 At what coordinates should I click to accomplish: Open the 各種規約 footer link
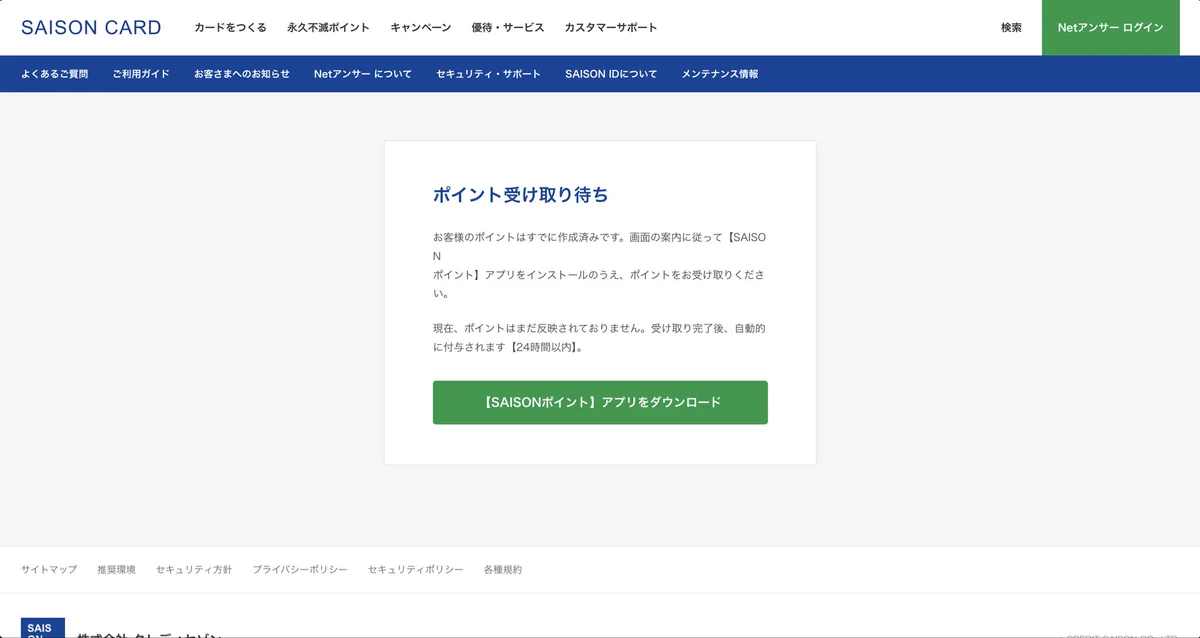[503, 569]
